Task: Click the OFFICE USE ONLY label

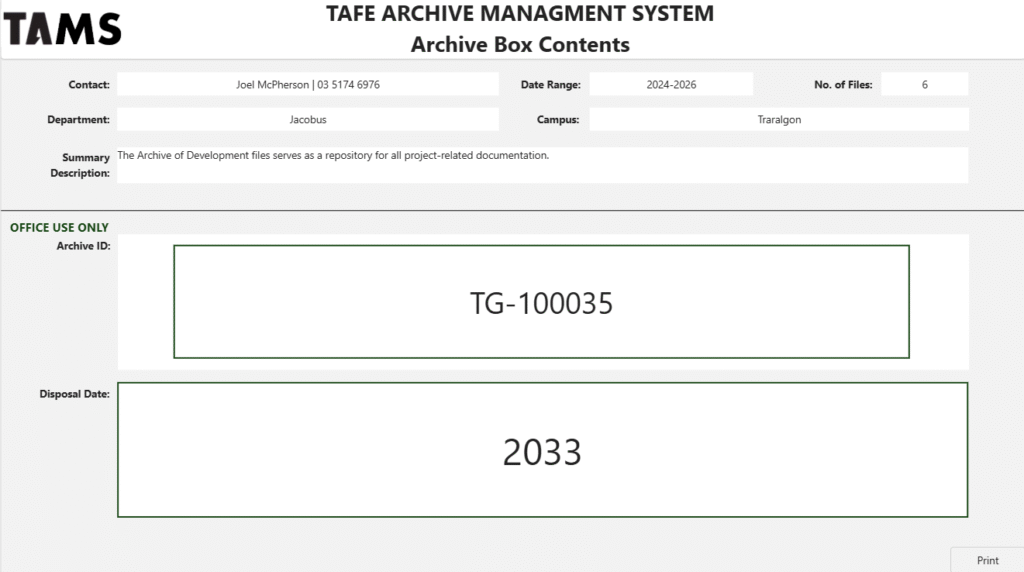Action: 59,227
